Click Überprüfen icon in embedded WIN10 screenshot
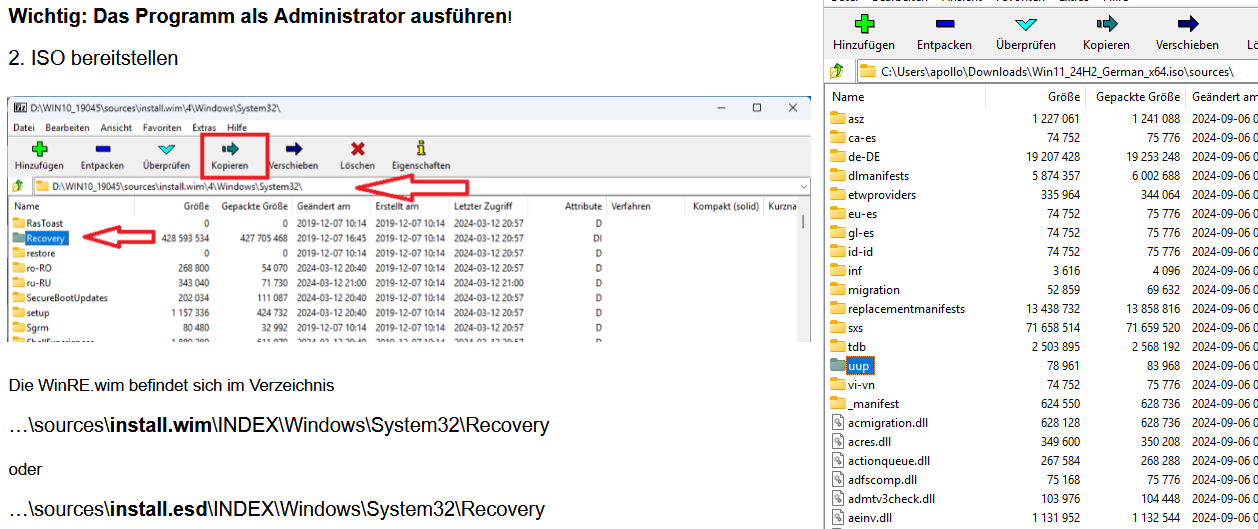 [166, 148]
